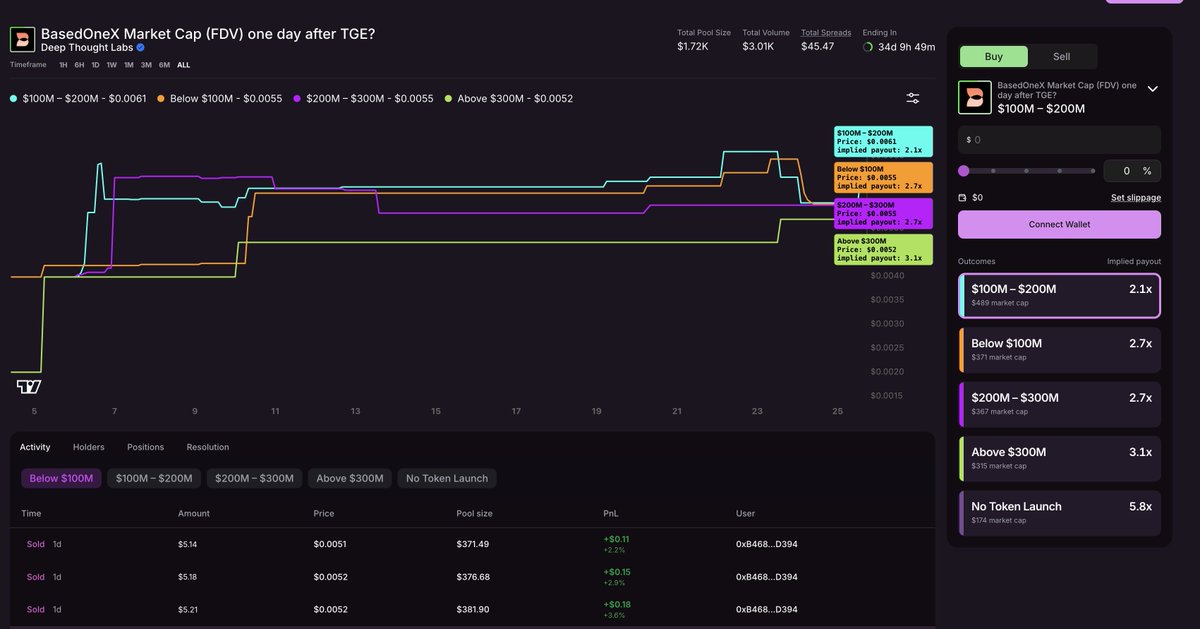Toggle the $200M – $300M legend series
Viewport: 1200px width, 629px height.
[x=364, y=99]
